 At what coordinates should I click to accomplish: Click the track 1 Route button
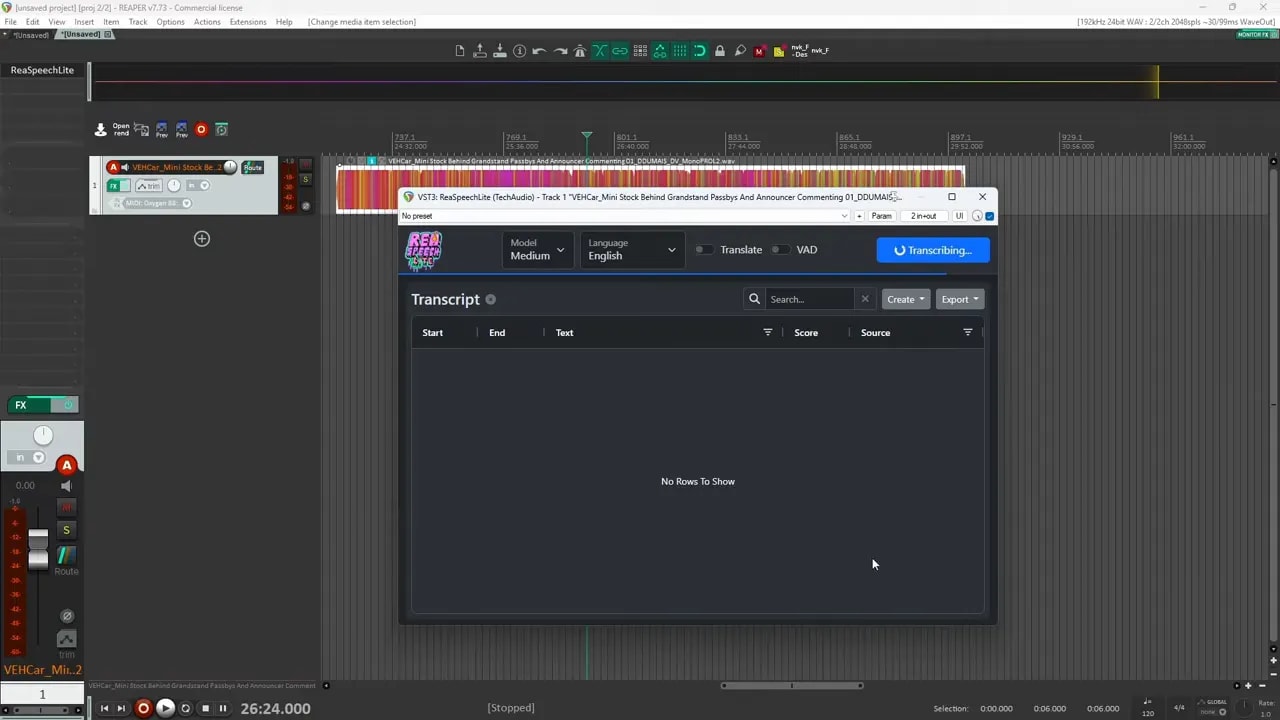252,167
